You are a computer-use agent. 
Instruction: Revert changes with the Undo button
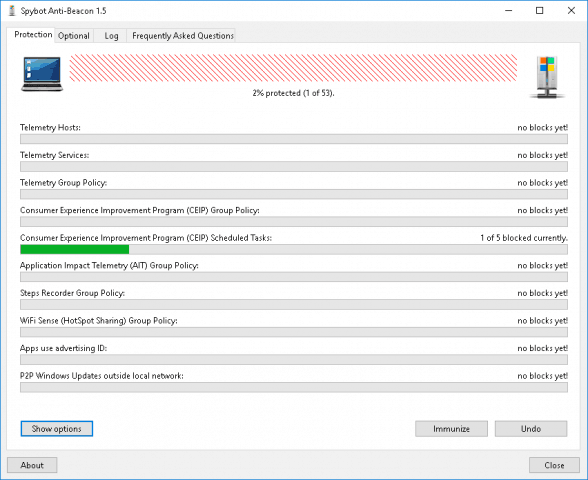point(531,429)
